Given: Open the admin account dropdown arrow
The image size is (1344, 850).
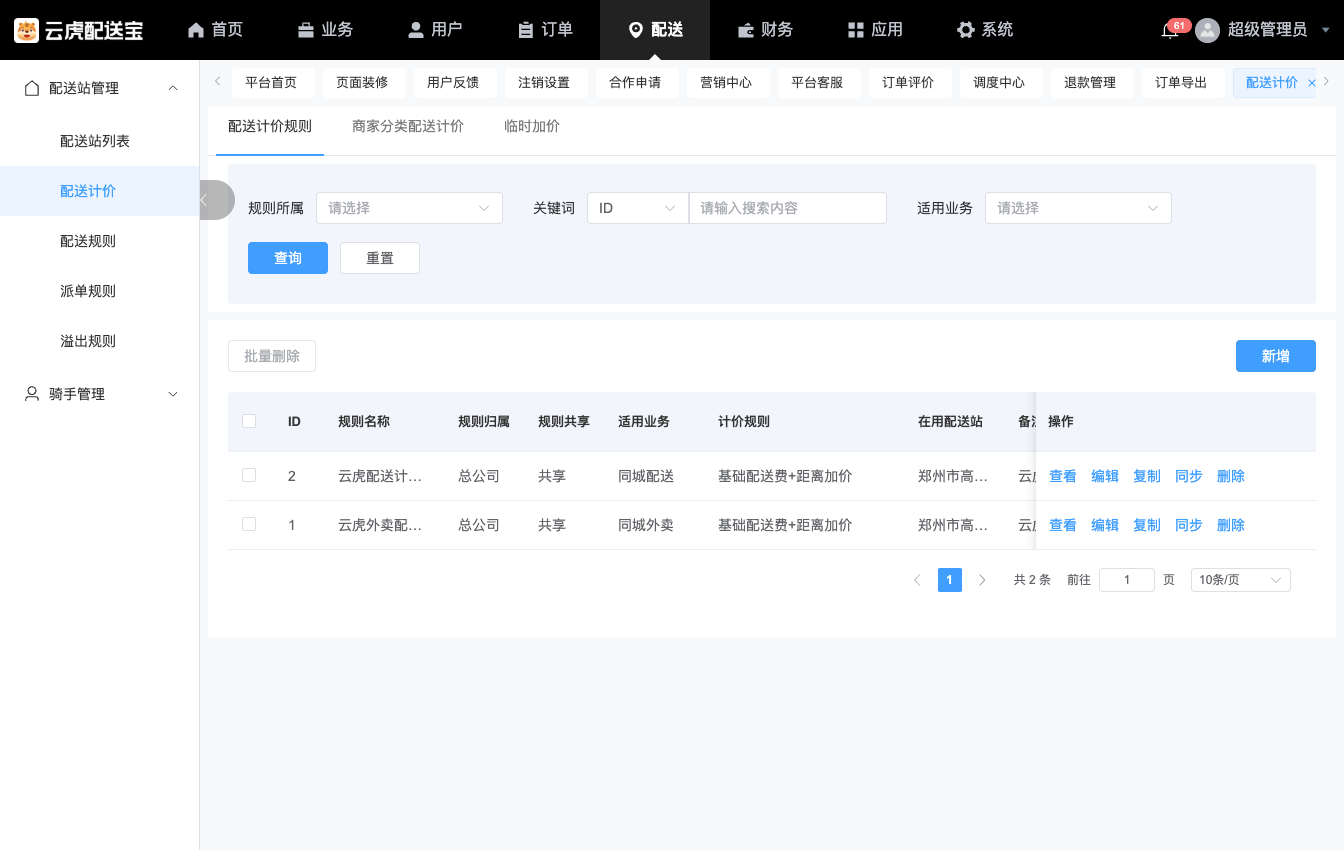Looking at the screenshot, I should click(x=1325, y=30).
